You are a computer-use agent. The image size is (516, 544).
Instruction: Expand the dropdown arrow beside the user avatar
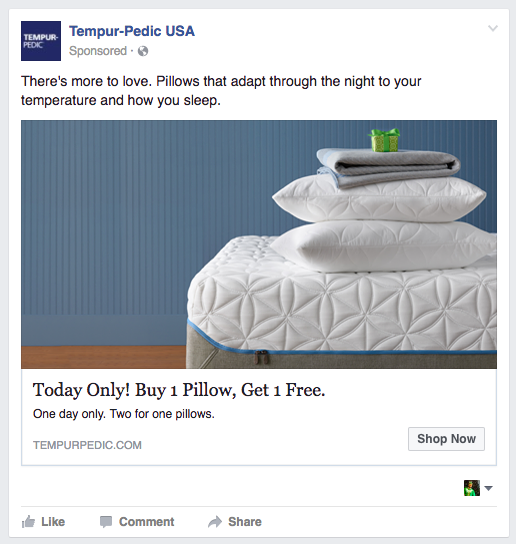pyautogui.click(x=489, y=488)
